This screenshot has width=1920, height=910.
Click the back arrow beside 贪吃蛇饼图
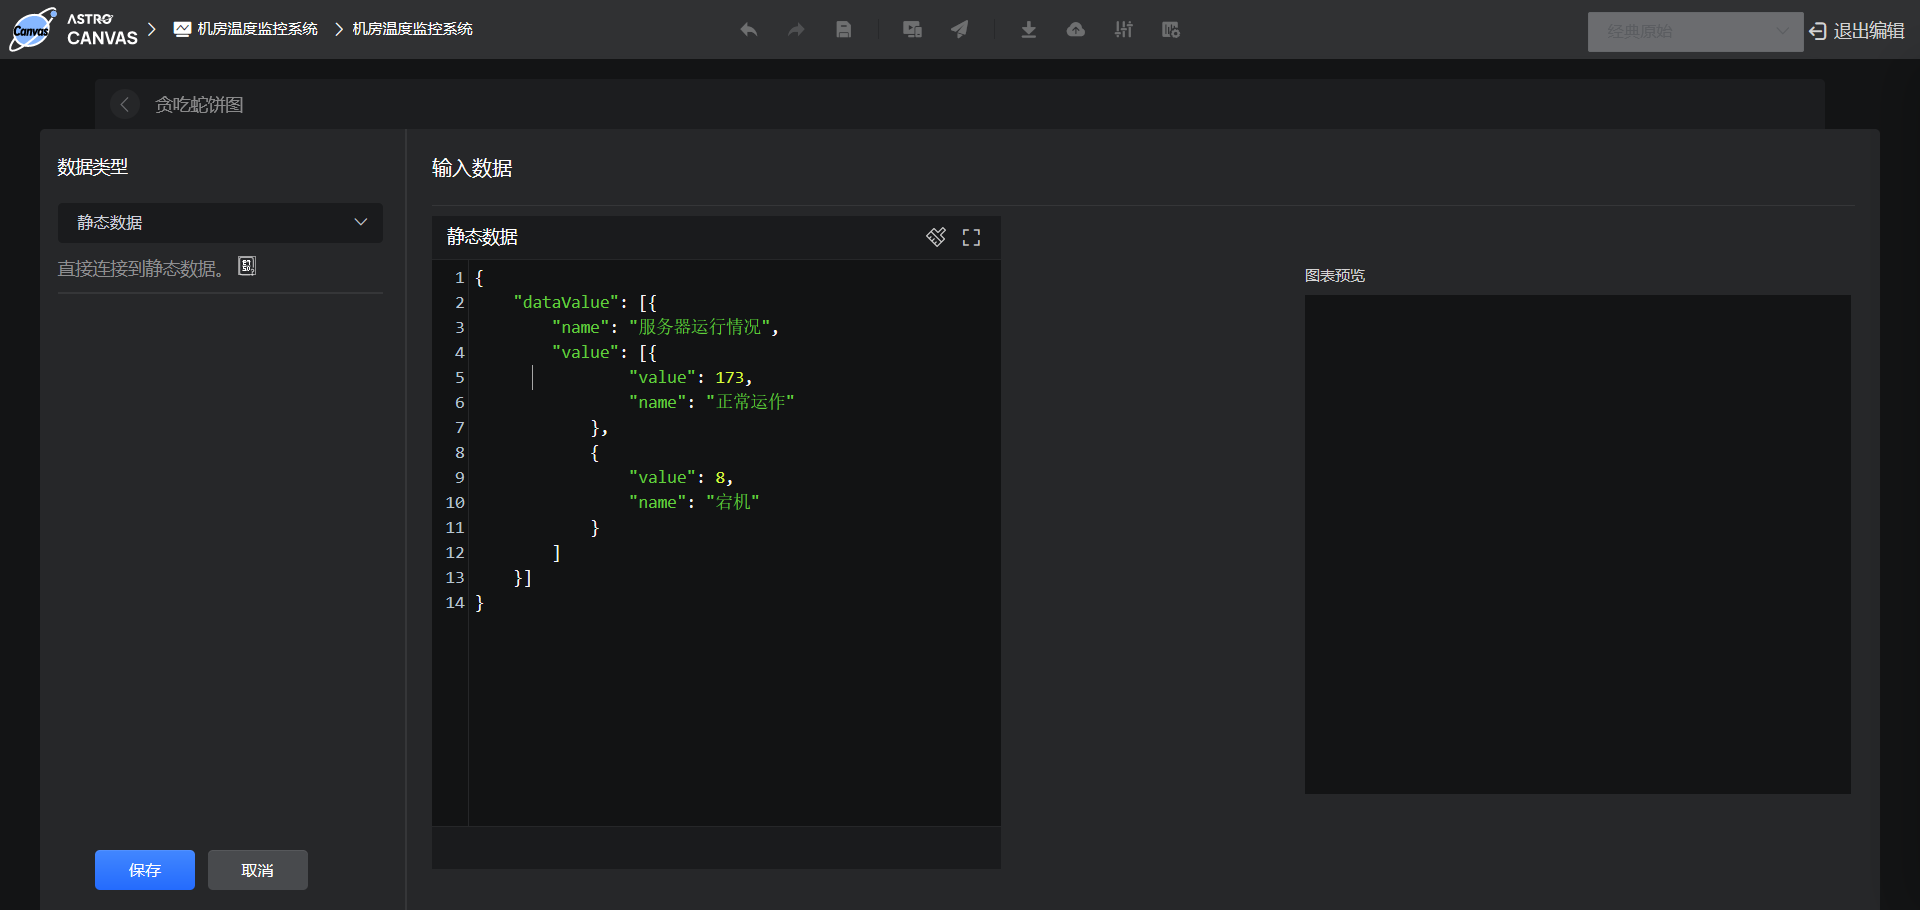point(124,104)
